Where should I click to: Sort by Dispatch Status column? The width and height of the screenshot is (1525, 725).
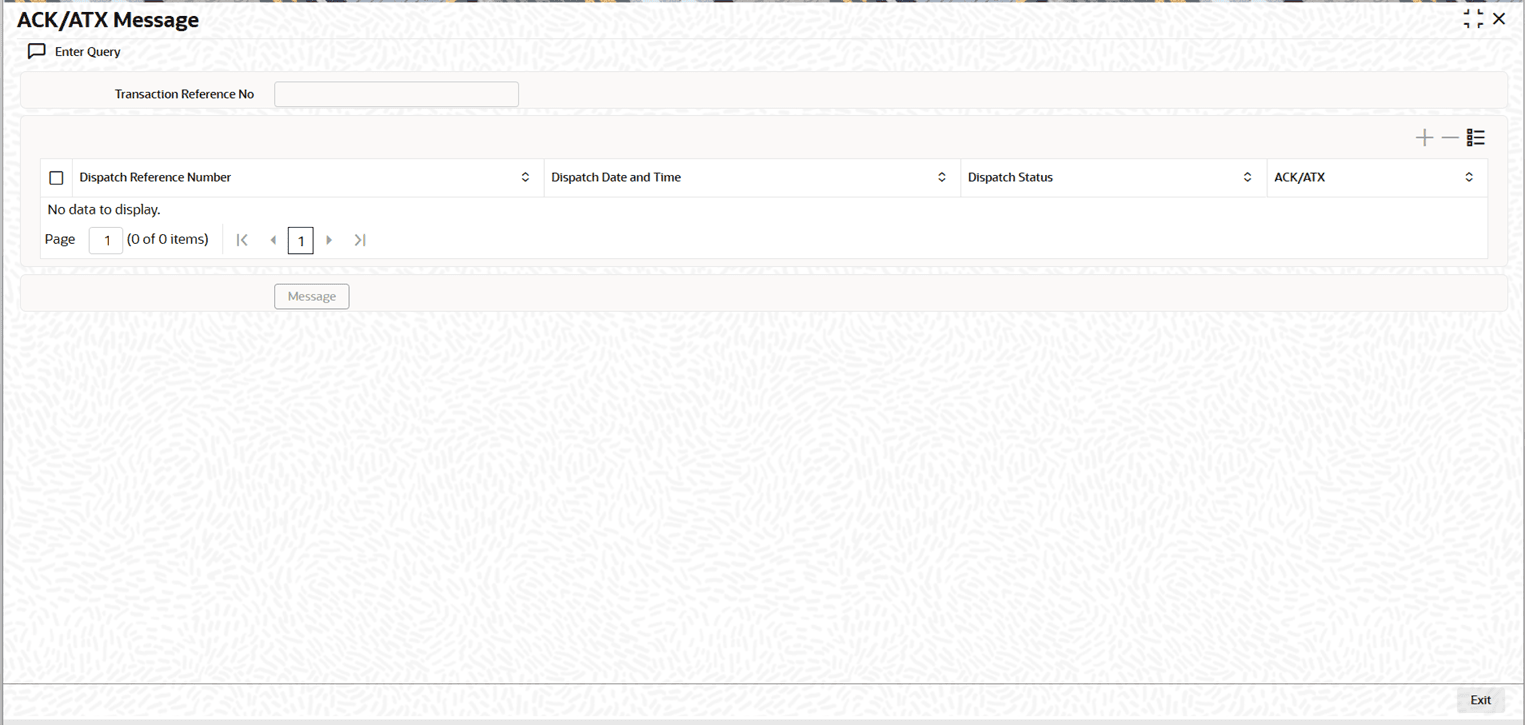tap(1247, 177)
